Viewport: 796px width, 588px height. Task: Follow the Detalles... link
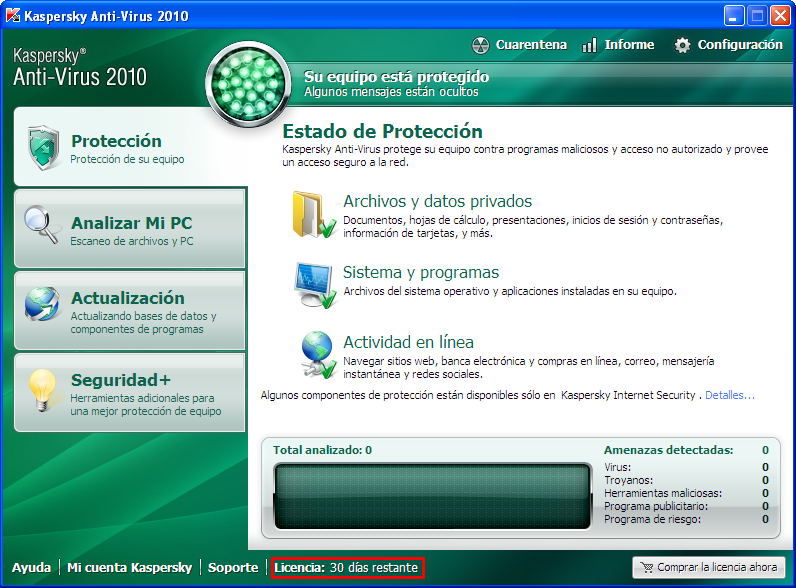729,395
